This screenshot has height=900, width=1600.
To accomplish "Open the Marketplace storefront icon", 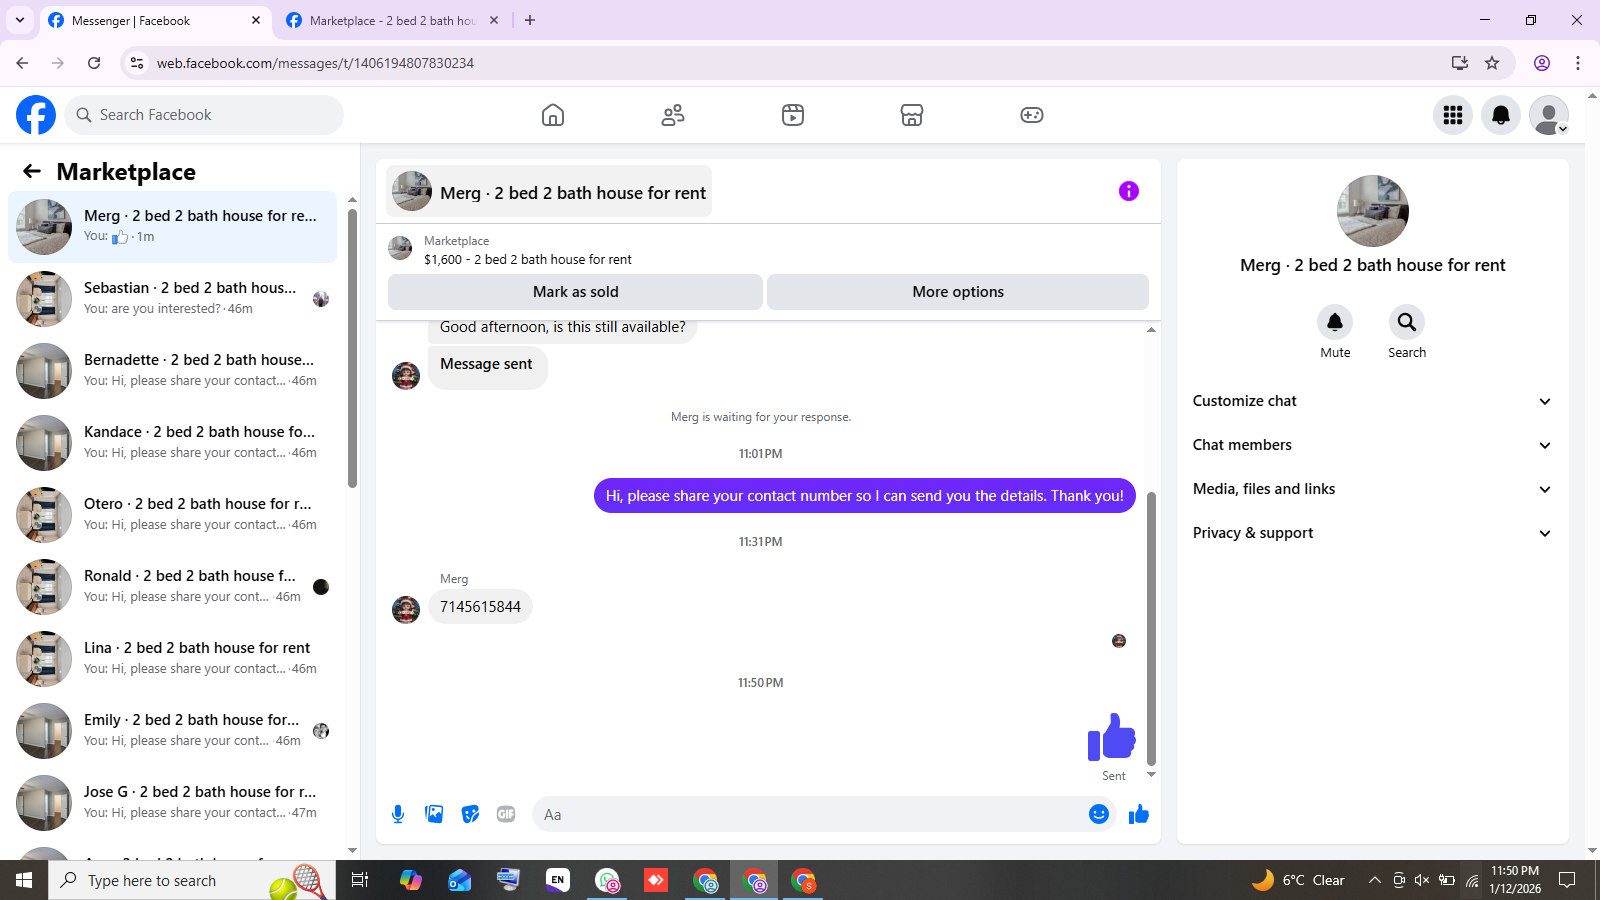I will 912,115.
